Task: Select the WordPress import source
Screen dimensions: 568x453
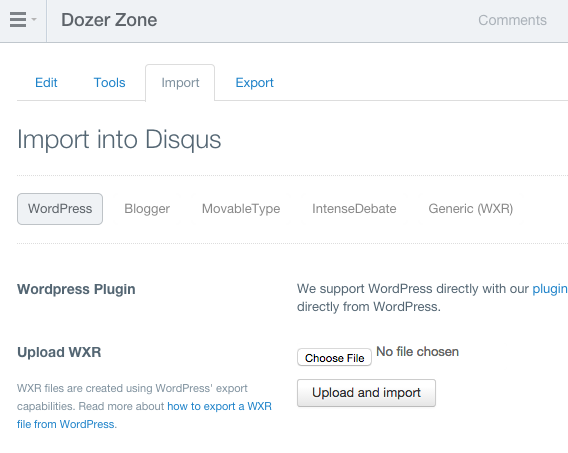Action: tap(60, 209)
